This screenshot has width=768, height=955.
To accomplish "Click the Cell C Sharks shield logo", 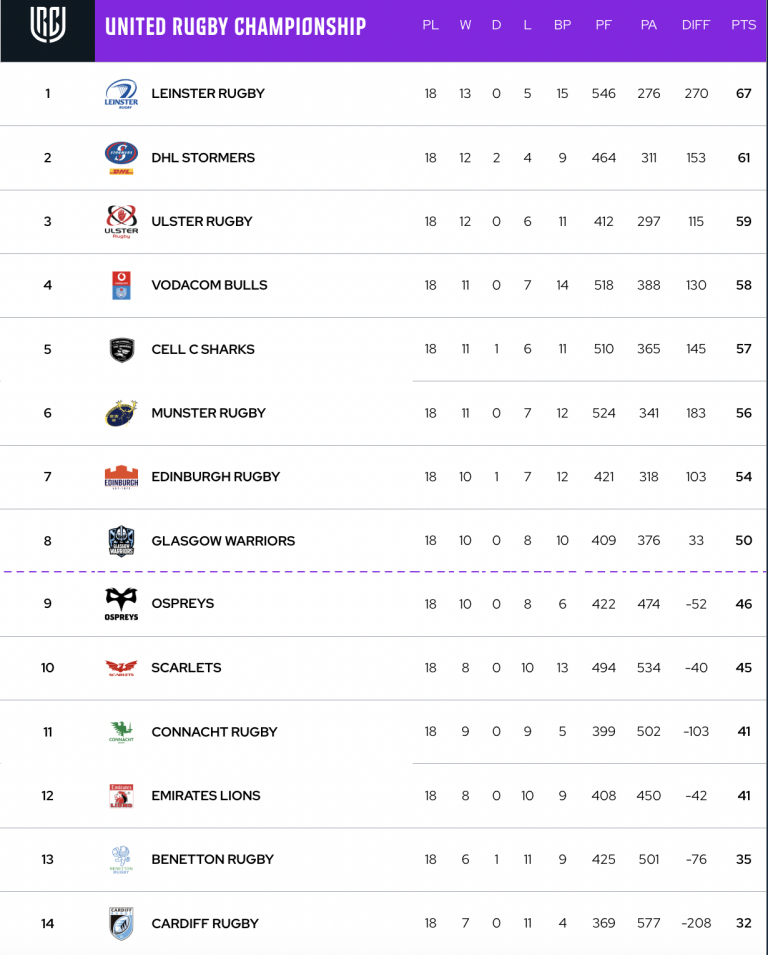I will (121, 350).
